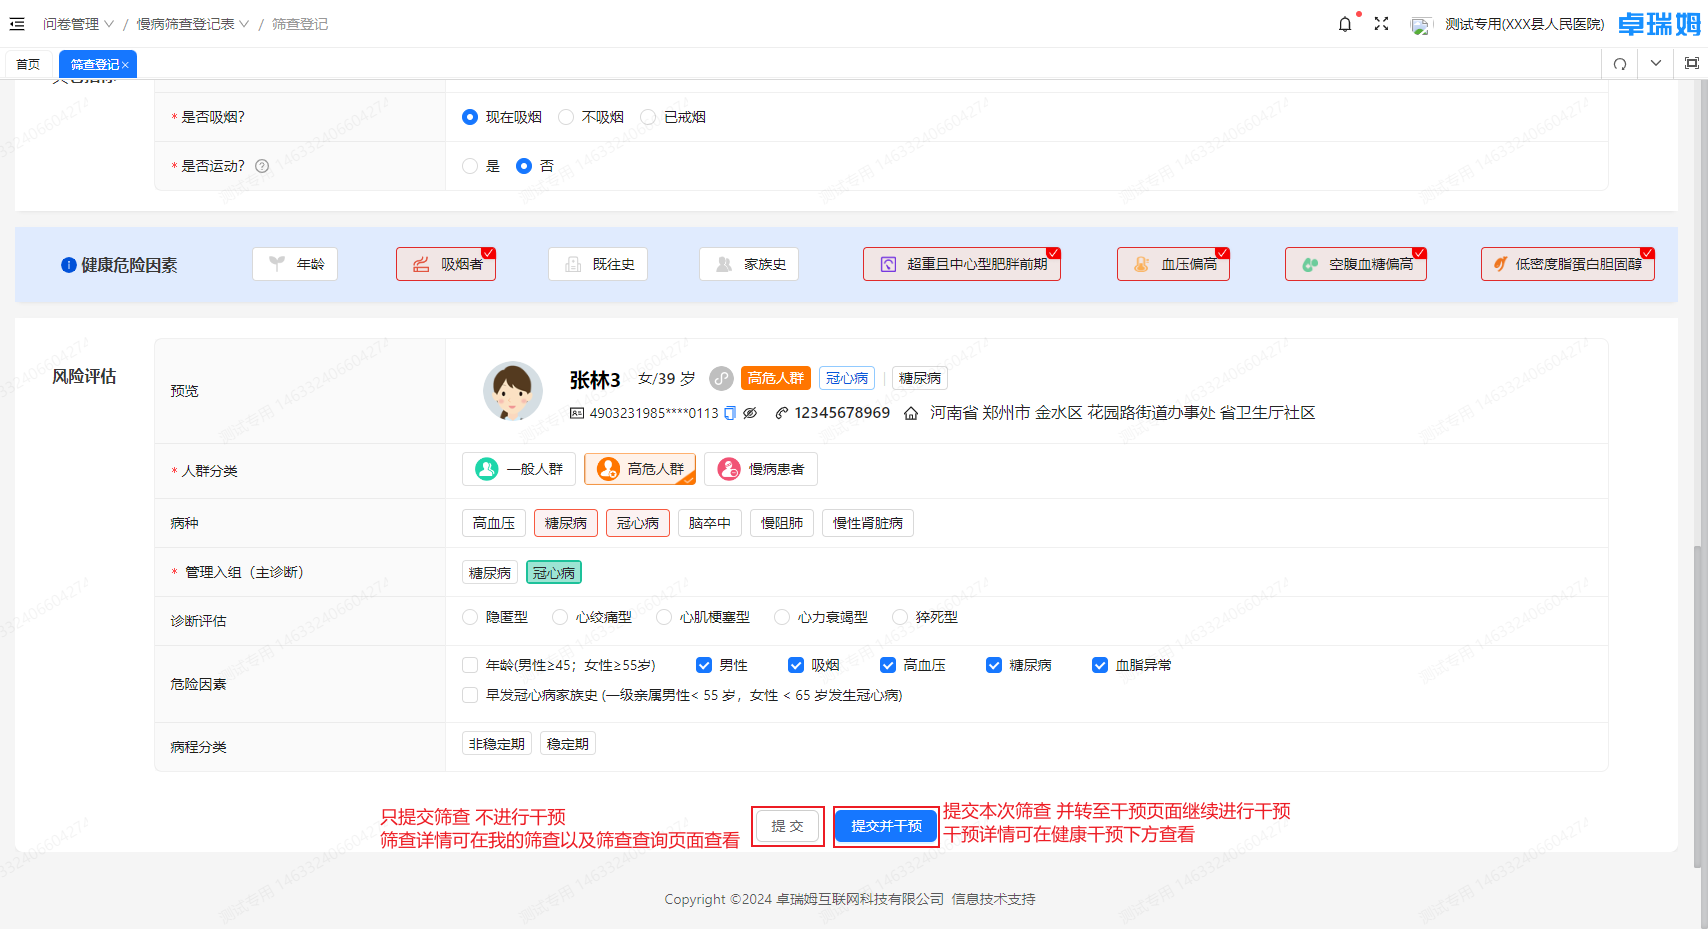The height and width of the screenshot is (929, 1708).
Task: Open the notification bell
Action: coord(1344,23)
